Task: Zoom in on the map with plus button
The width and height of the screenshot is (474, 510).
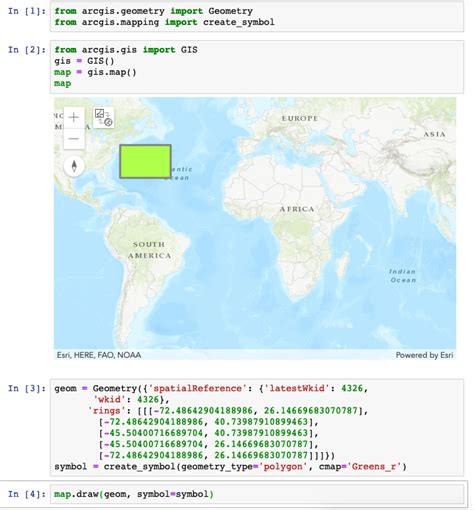Action: (74, 117)
